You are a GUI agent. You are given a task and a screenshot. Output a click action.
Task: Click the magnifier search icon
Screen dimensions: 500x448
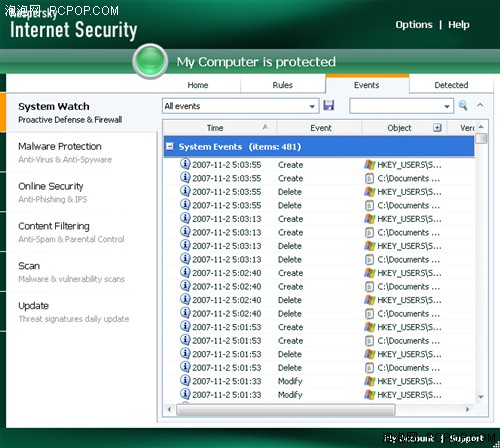point(463,105)
